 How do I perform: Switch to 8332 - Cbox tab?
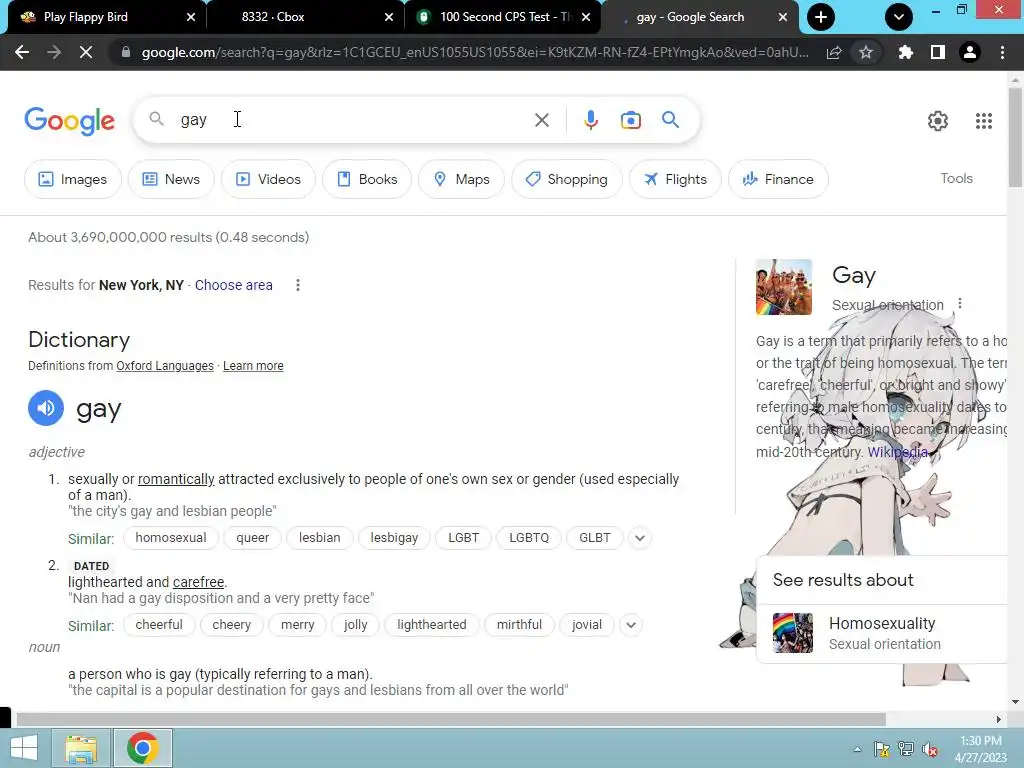(273, 17)
